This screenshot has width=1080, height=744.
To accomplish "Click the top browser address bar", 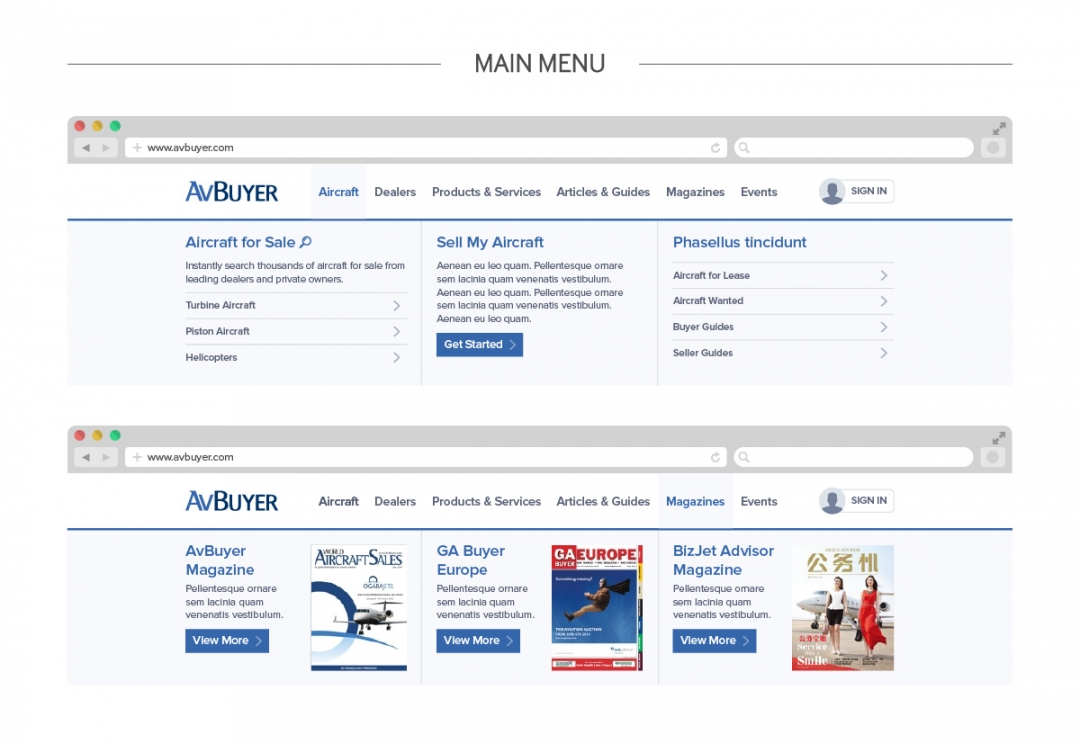I will (x=426, y=147).
